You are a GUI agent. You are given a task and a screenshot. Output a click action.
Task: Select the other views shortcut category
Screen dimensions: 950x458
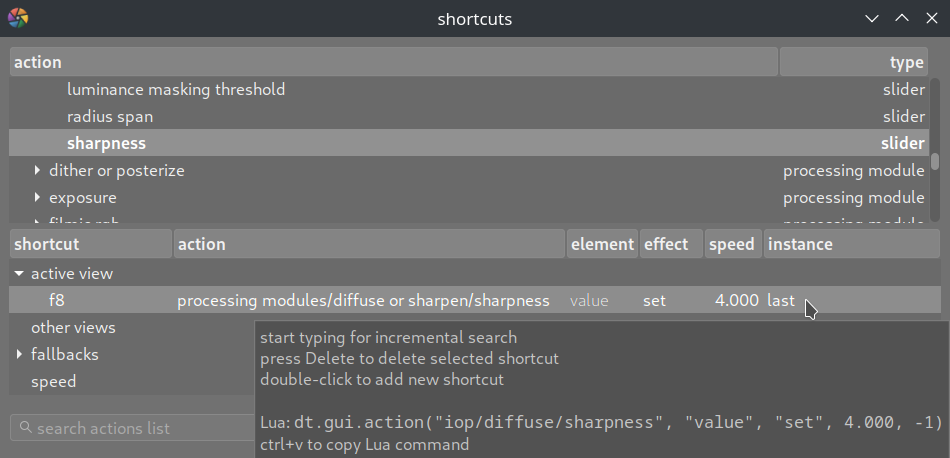[73, 328]
